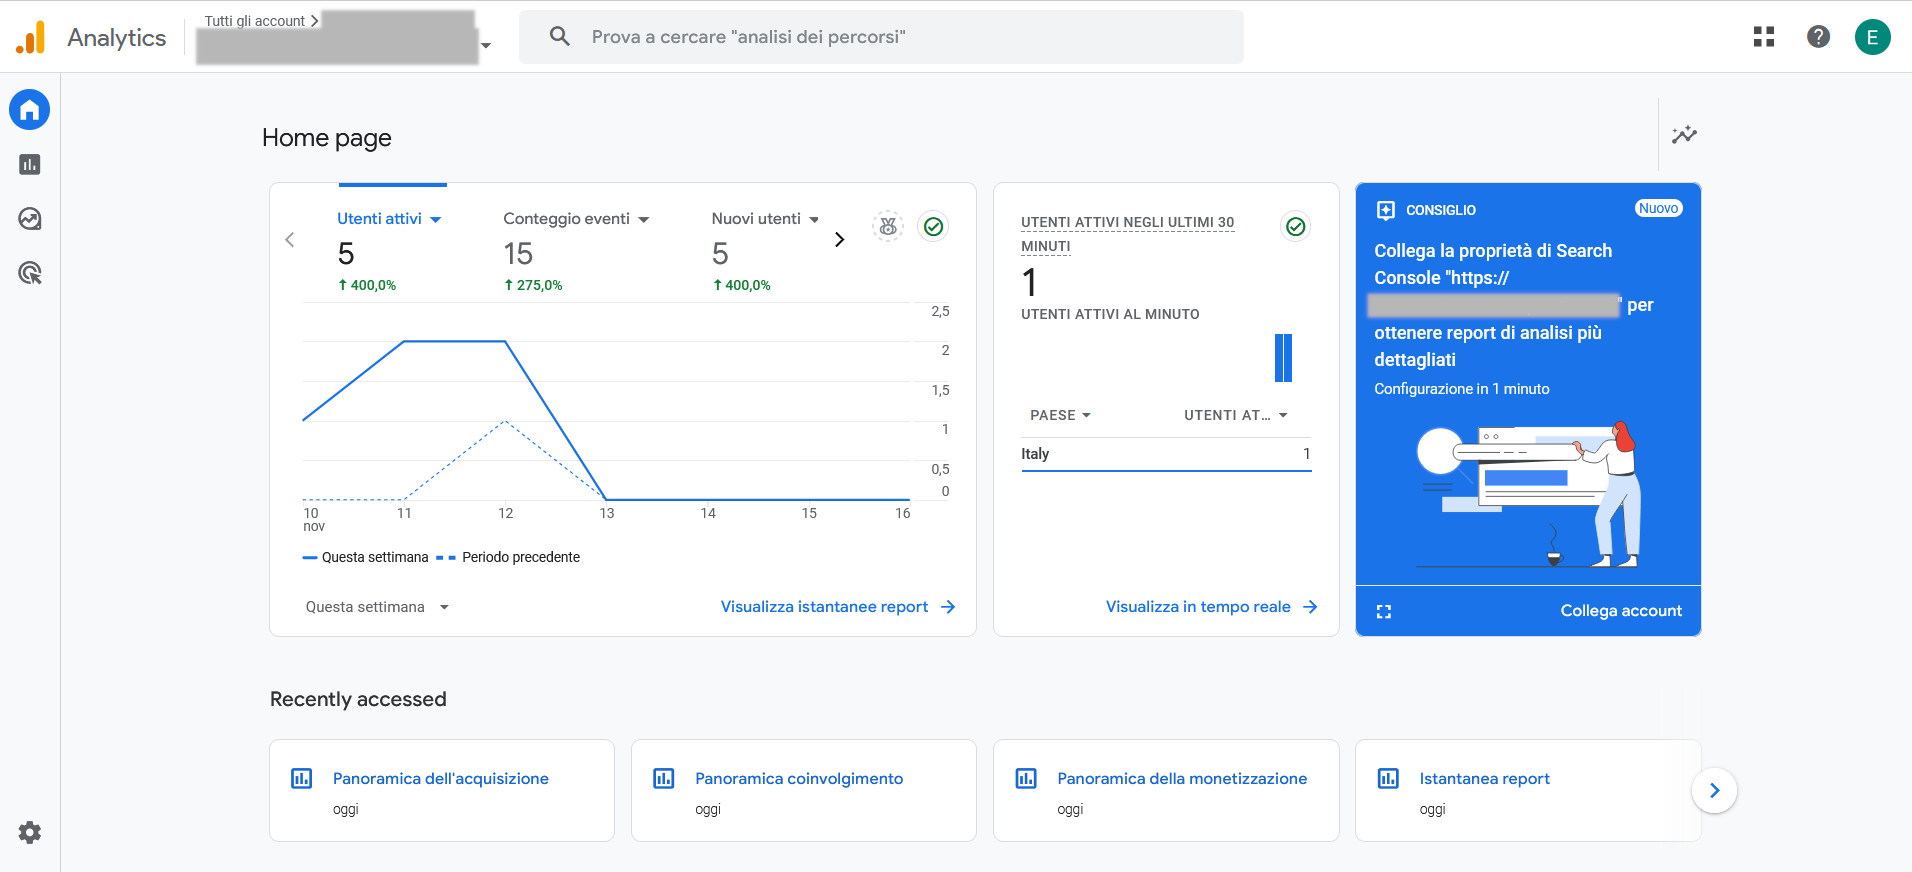Click the Recently accessed heading
This screenshot has height=872, width=1912.
tap(358, 699)
